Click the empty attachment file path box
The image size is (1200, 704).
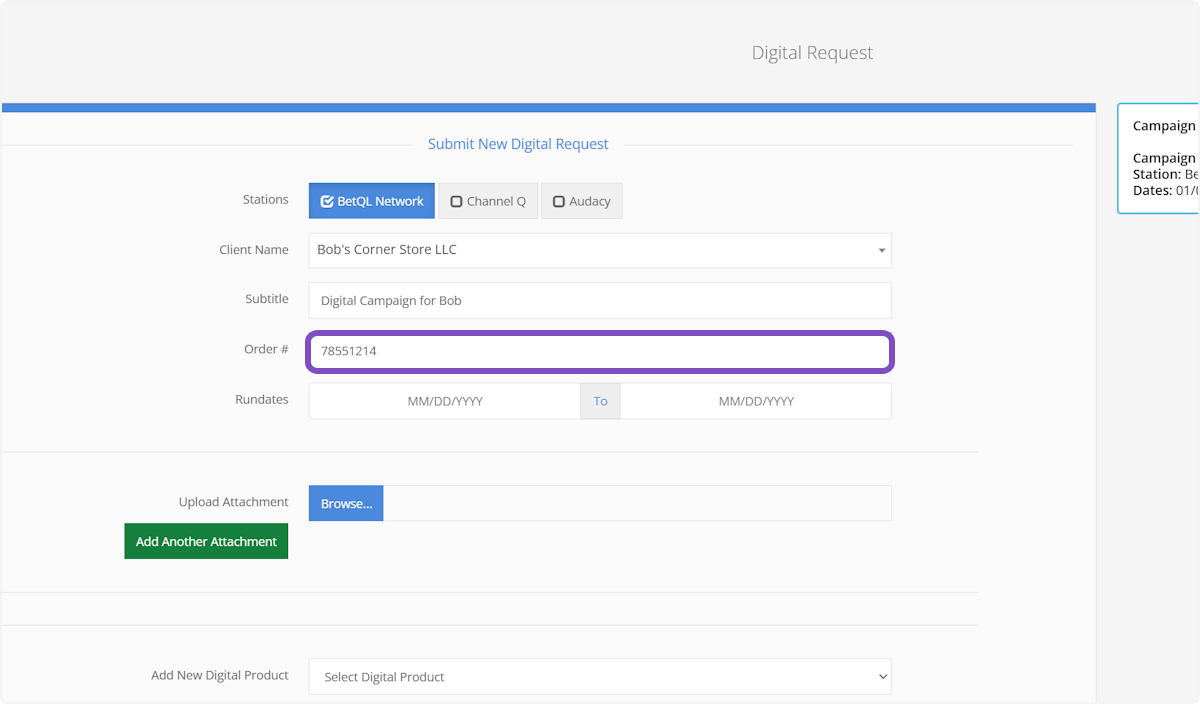tap(636, 504)
